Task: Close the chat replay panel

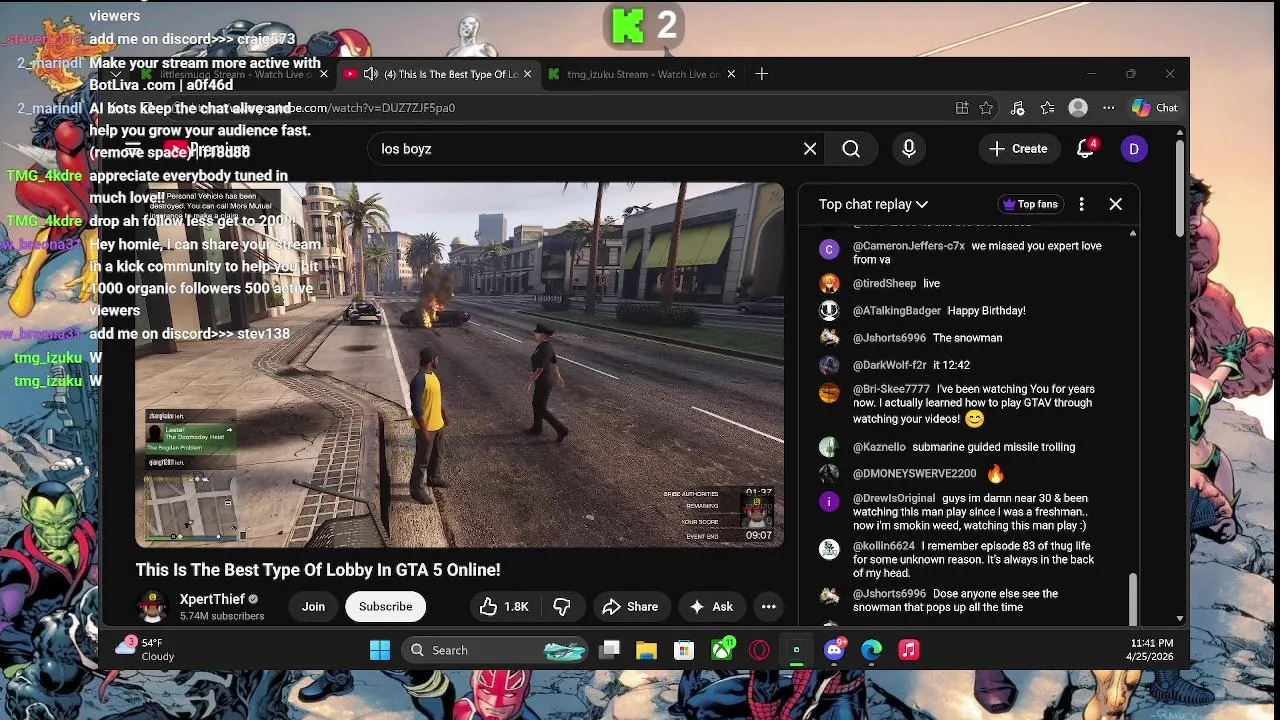Action: click(x=1116, y=204)
